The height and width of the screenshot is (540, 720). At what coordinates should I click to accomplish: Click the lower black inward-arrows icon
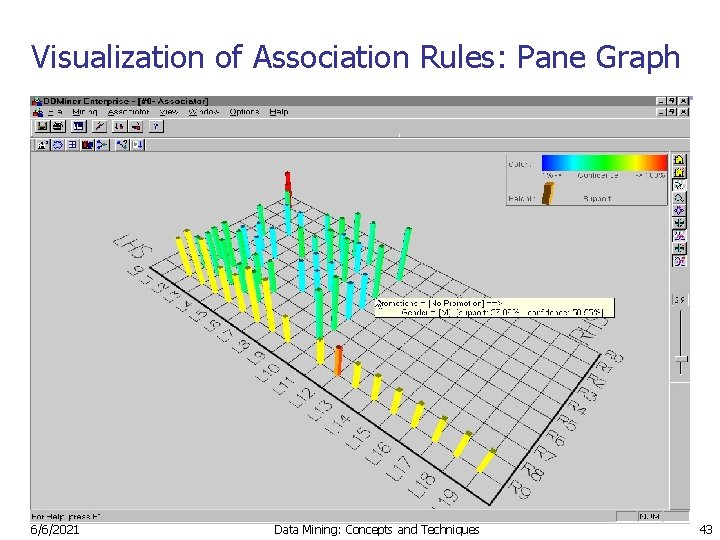(679, 248)
